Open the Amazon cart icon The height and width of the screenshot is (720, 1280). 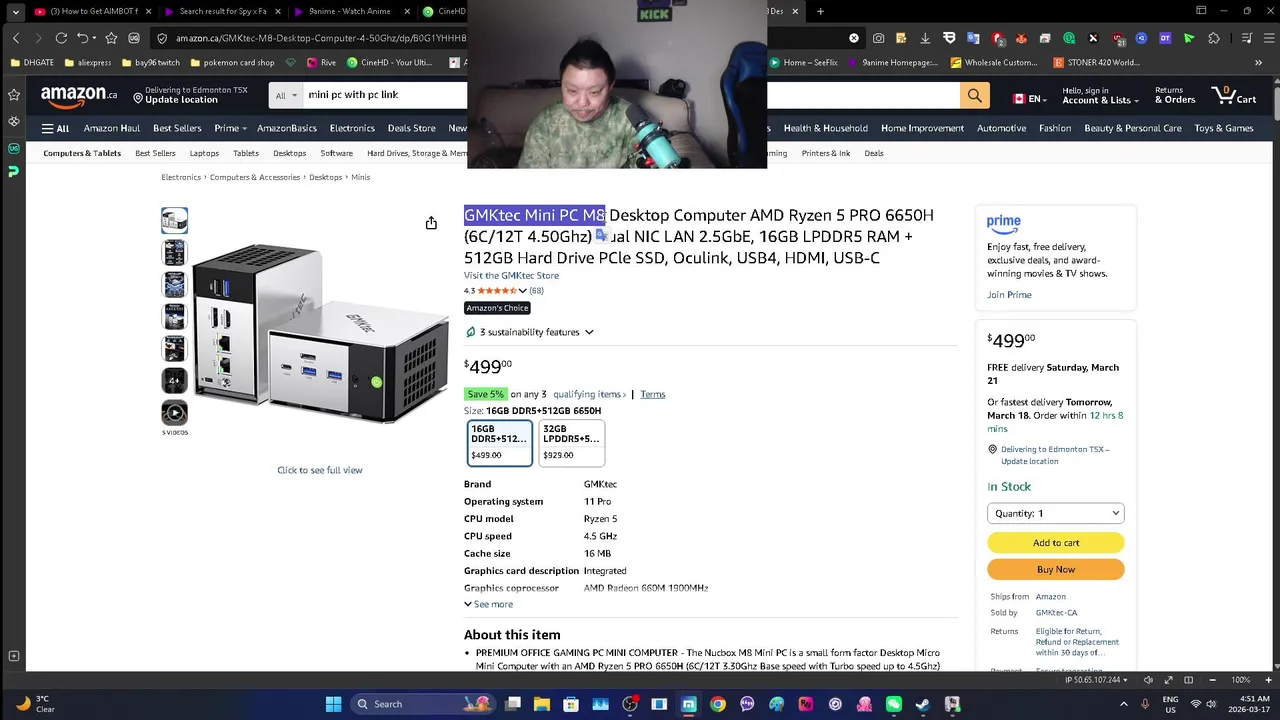pos(1234,95)
